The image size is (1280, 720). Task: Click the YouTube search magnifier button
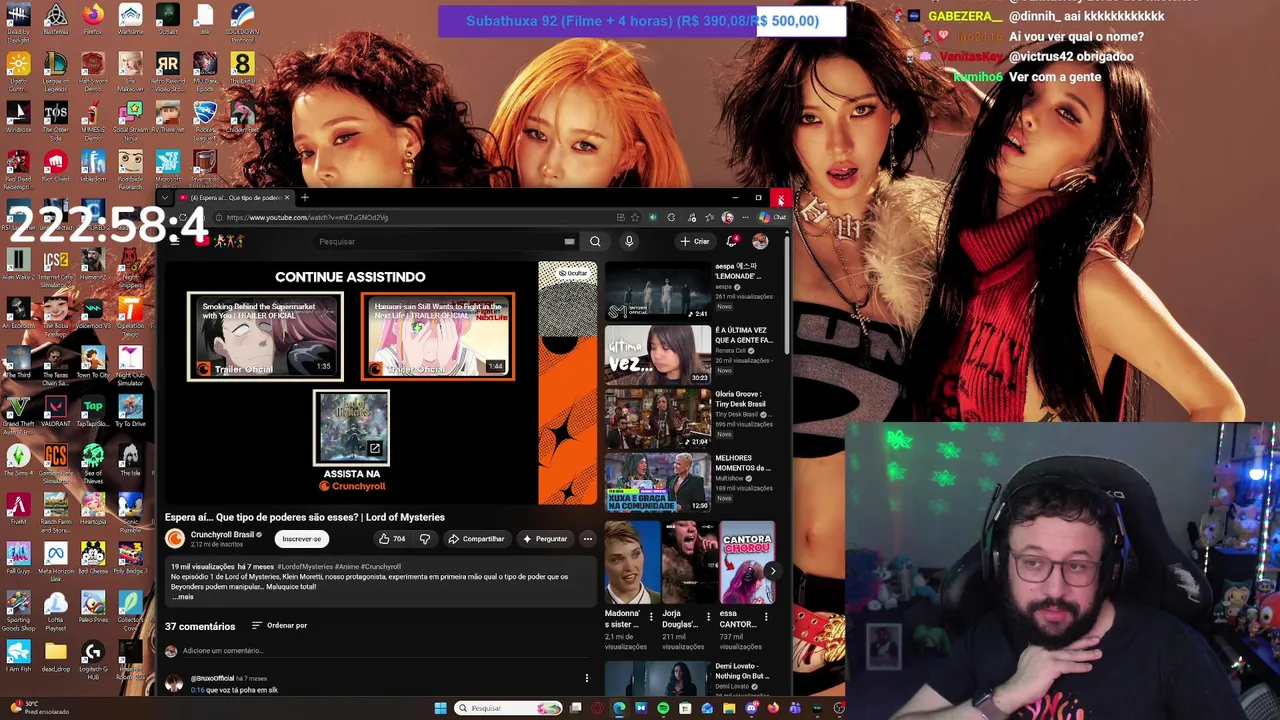tap(595, 241)
